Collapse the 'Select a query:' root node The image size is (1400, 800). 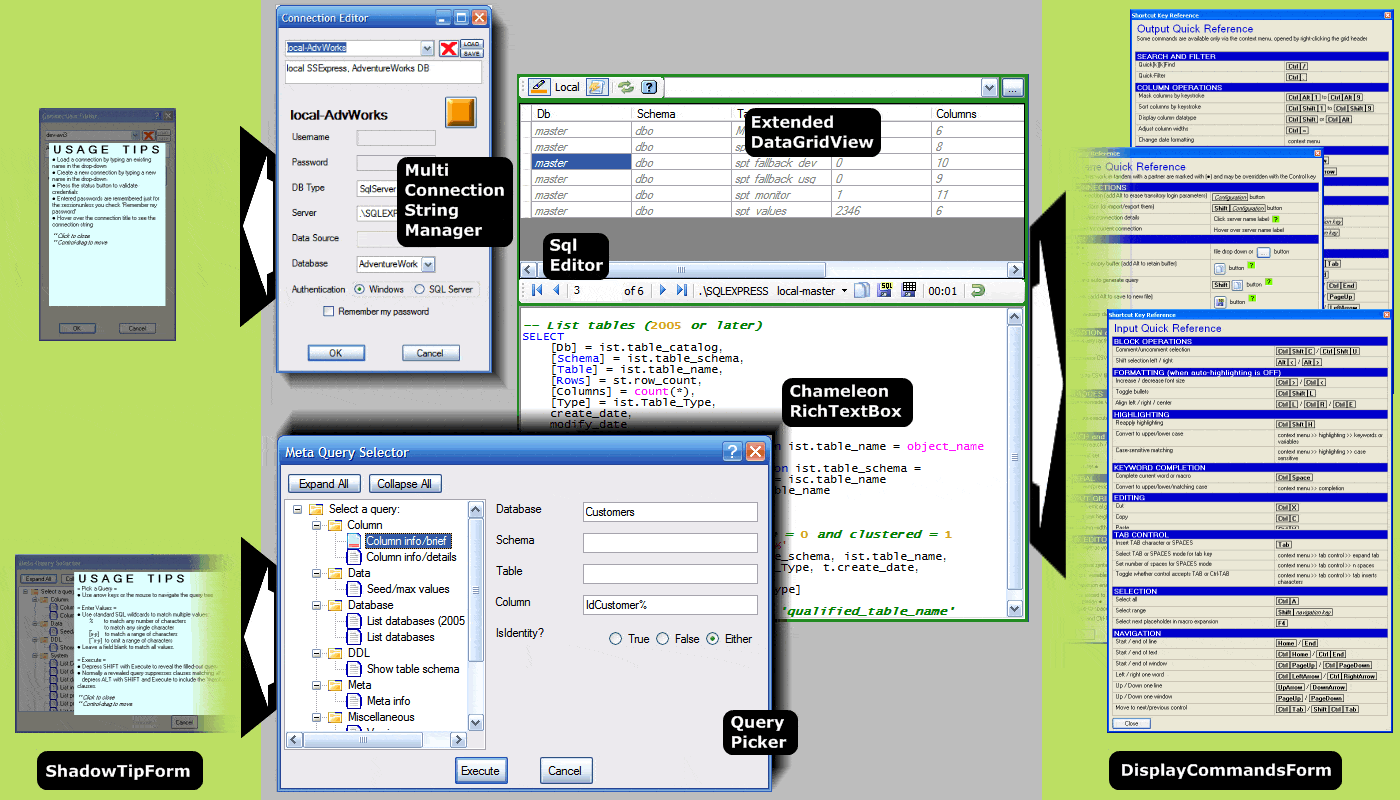pyautogui.click(x=297, y=509)
